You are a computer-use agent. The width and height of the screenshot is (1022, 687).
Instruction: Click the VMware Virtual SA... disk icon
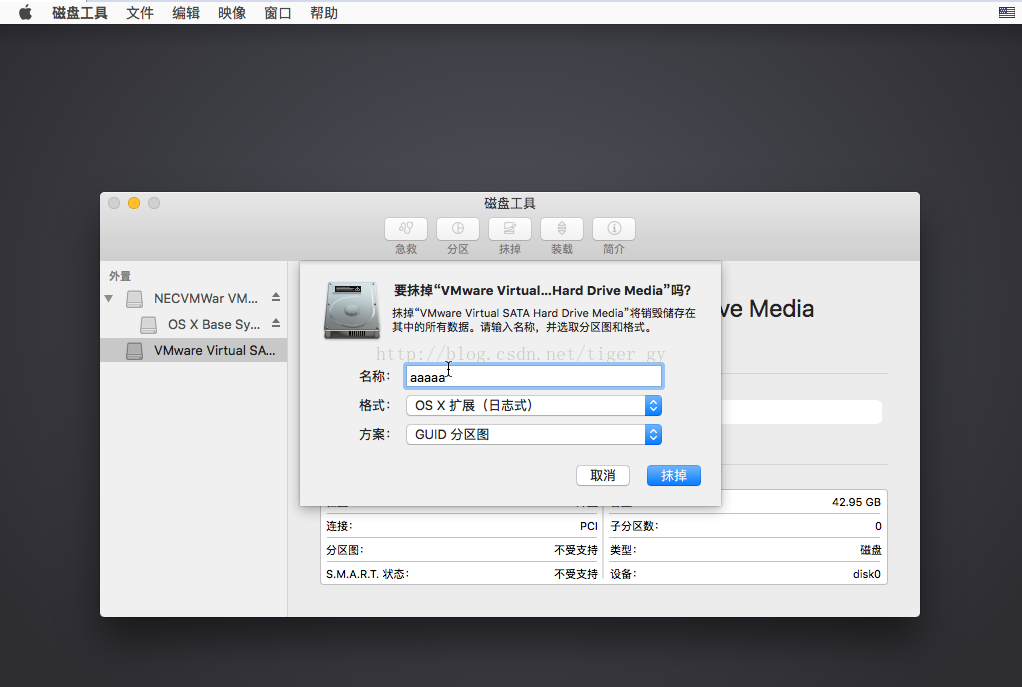pos(134,351)
